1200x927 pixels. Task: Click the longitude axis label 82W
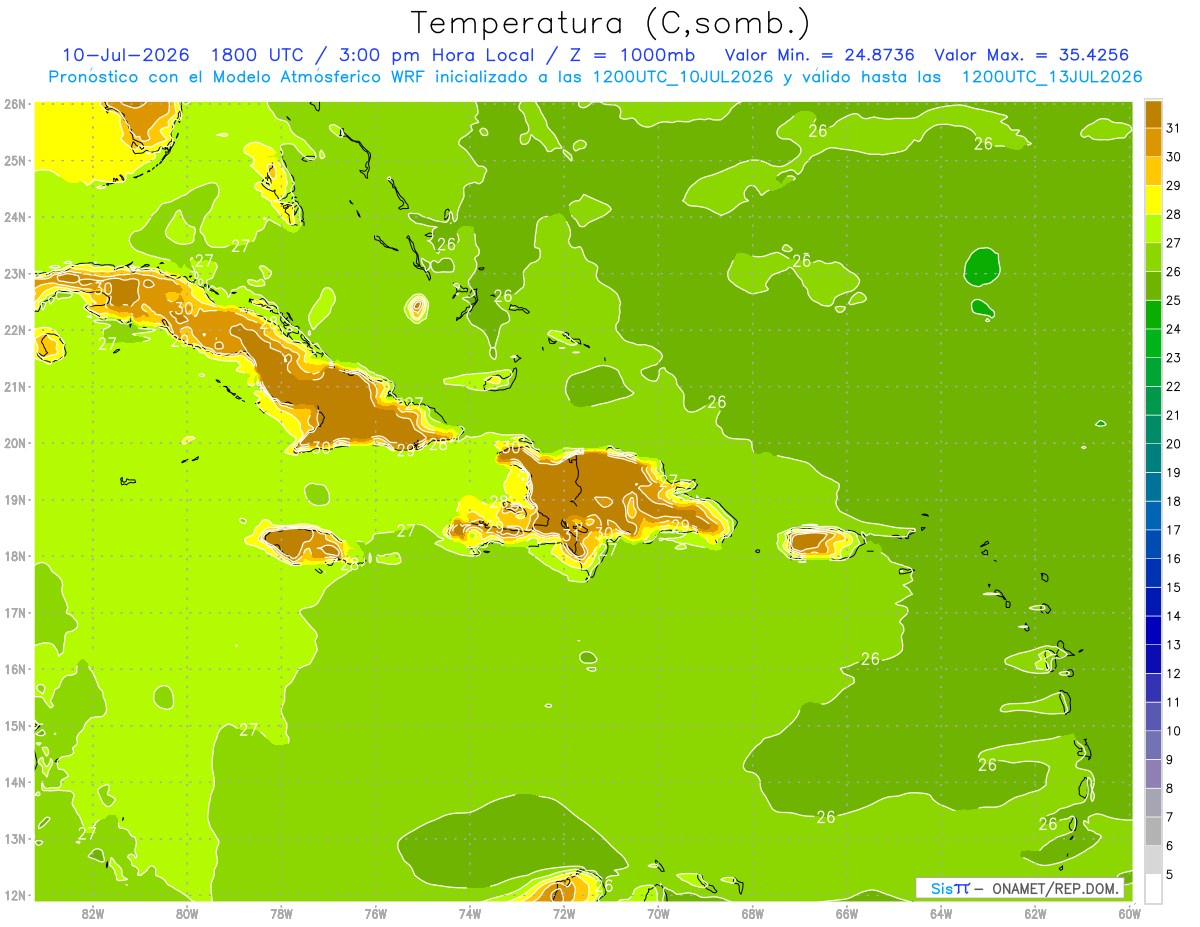93,912
